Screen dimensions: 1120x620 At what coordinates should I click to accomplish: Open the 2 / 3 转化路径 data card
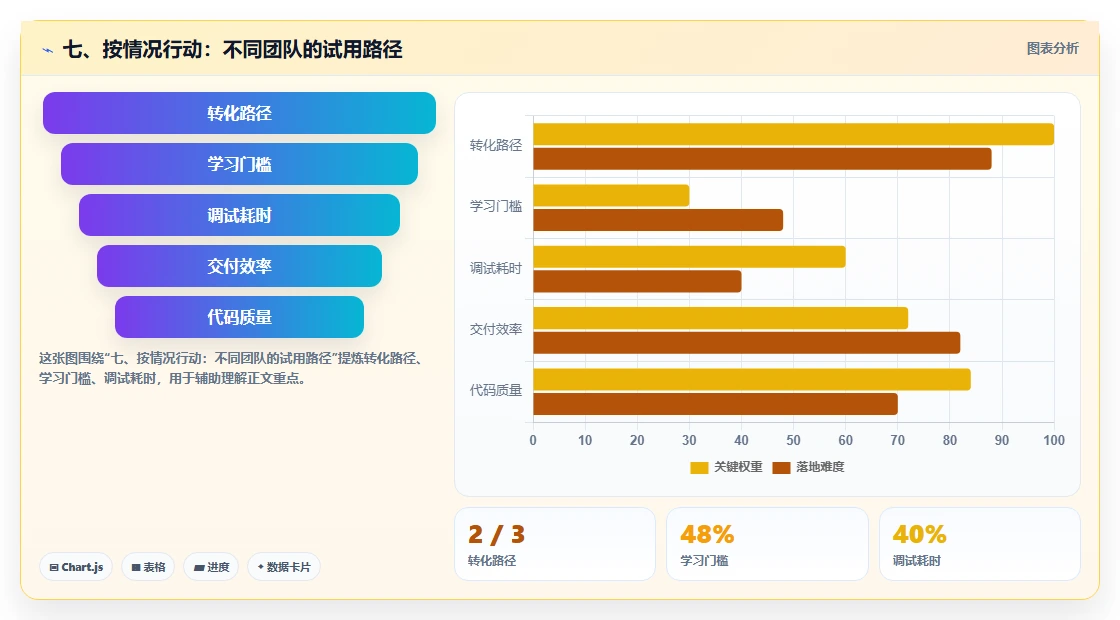point(555,544)
